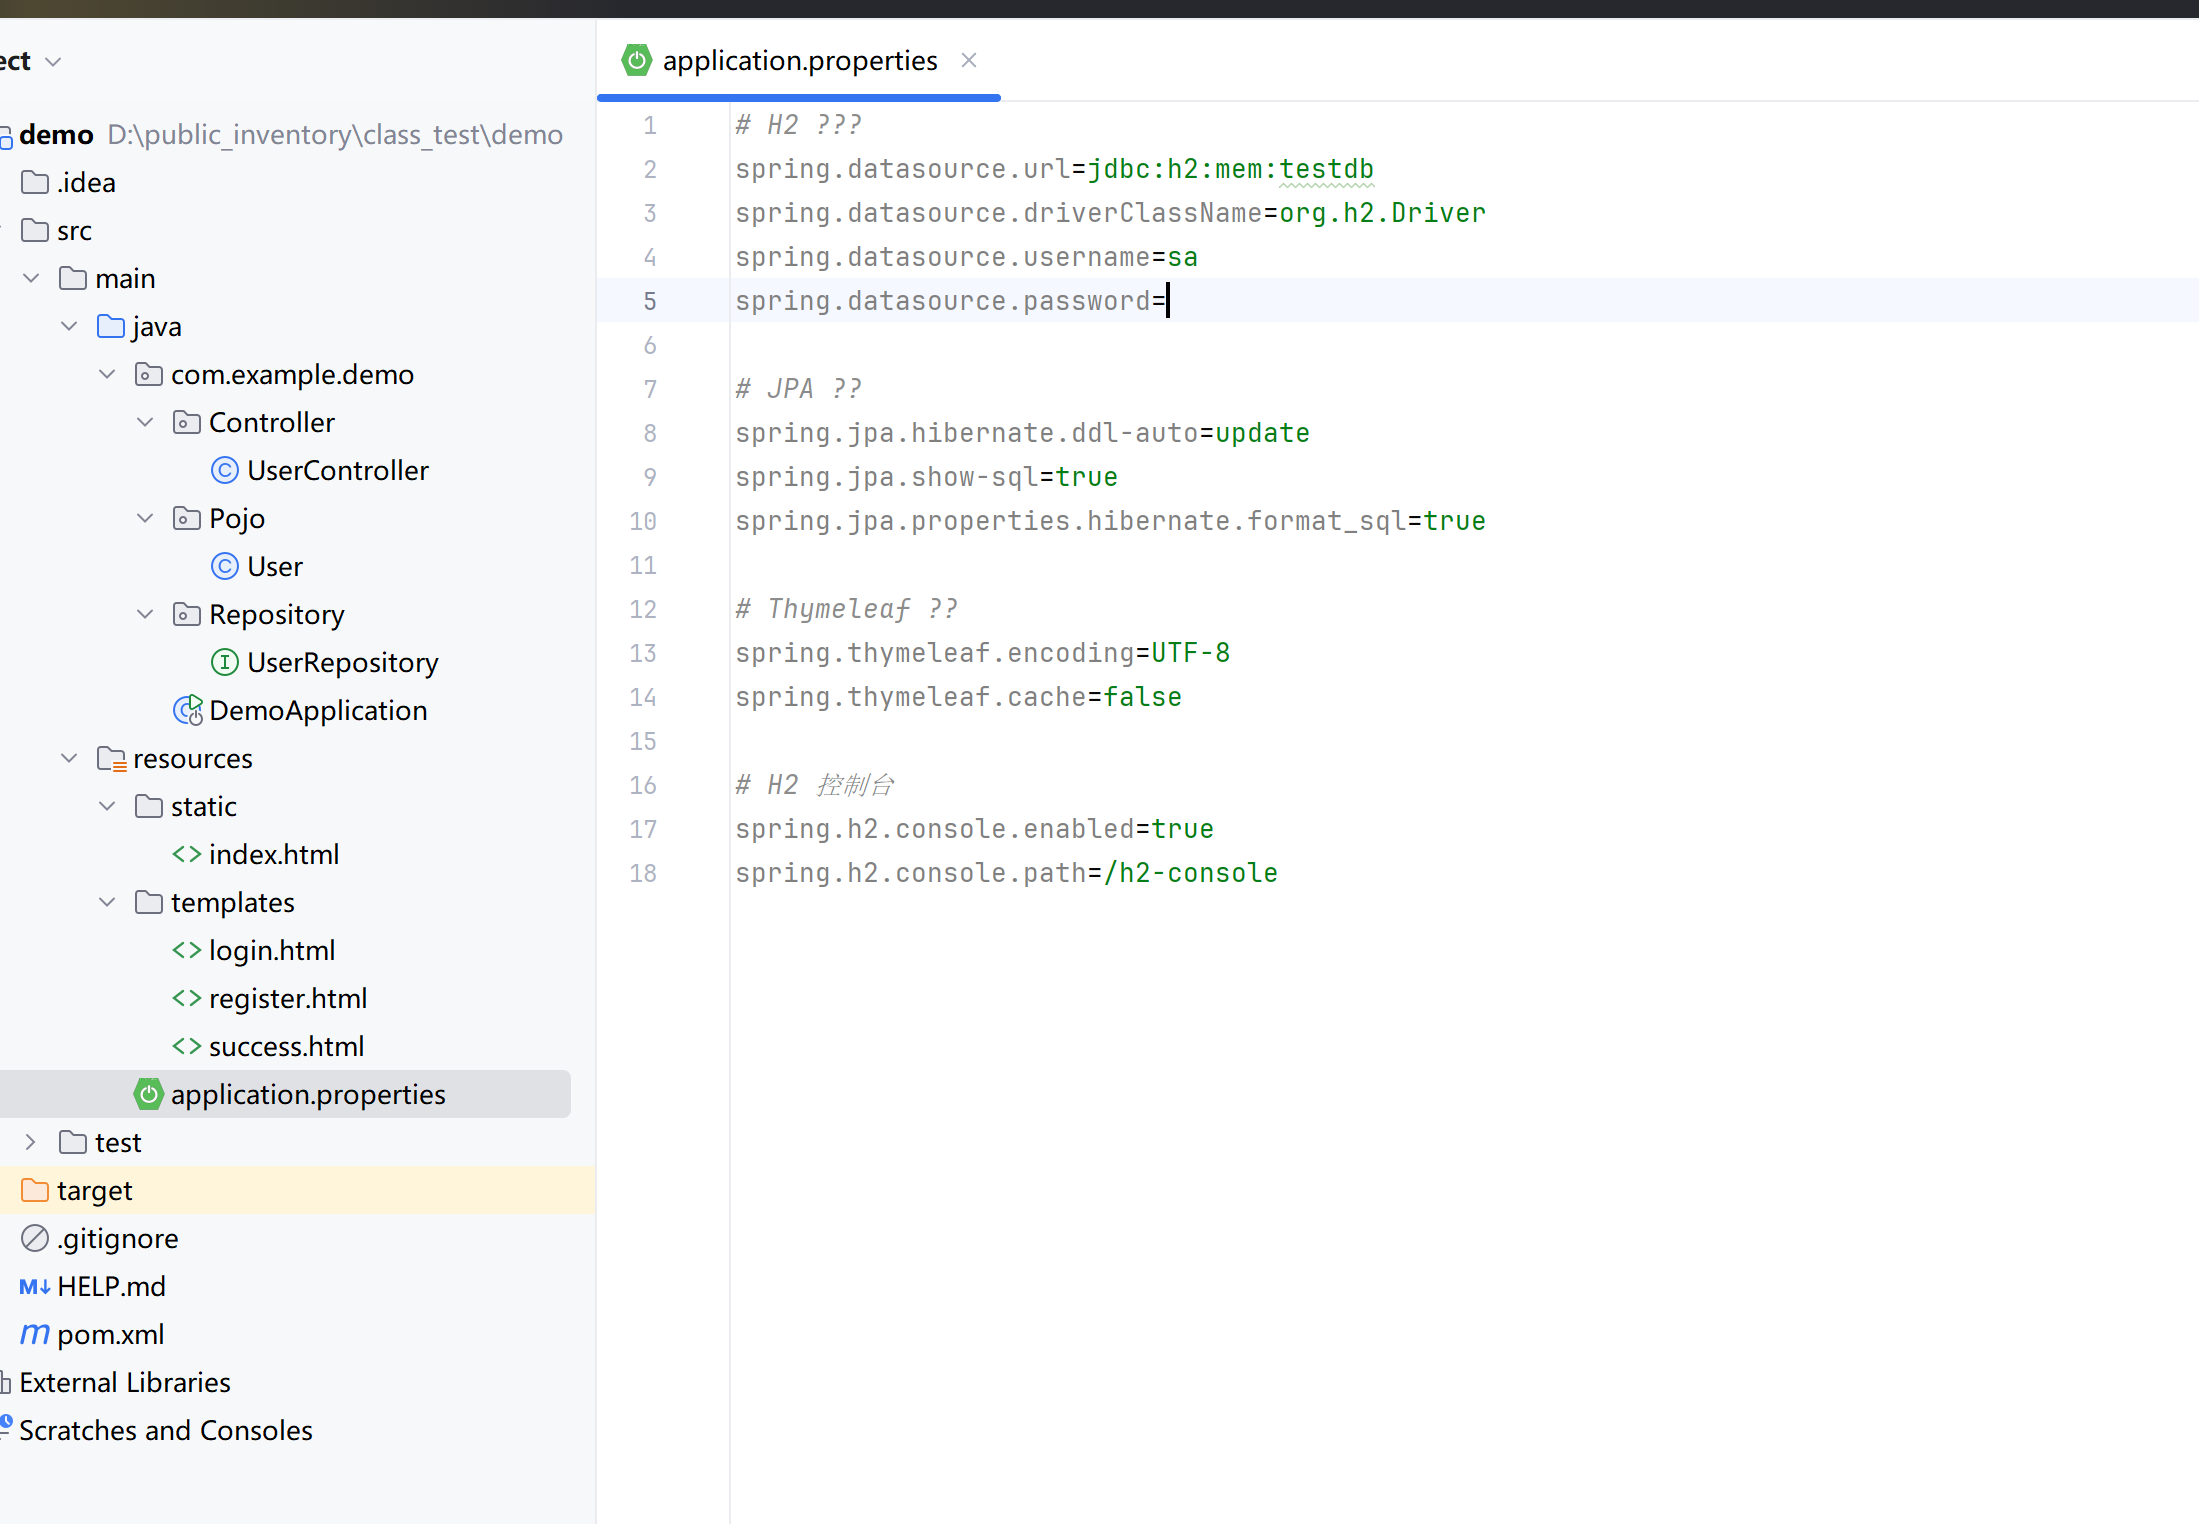Click the Markdown icon beside HELP.md

(x=34, y=1286)
